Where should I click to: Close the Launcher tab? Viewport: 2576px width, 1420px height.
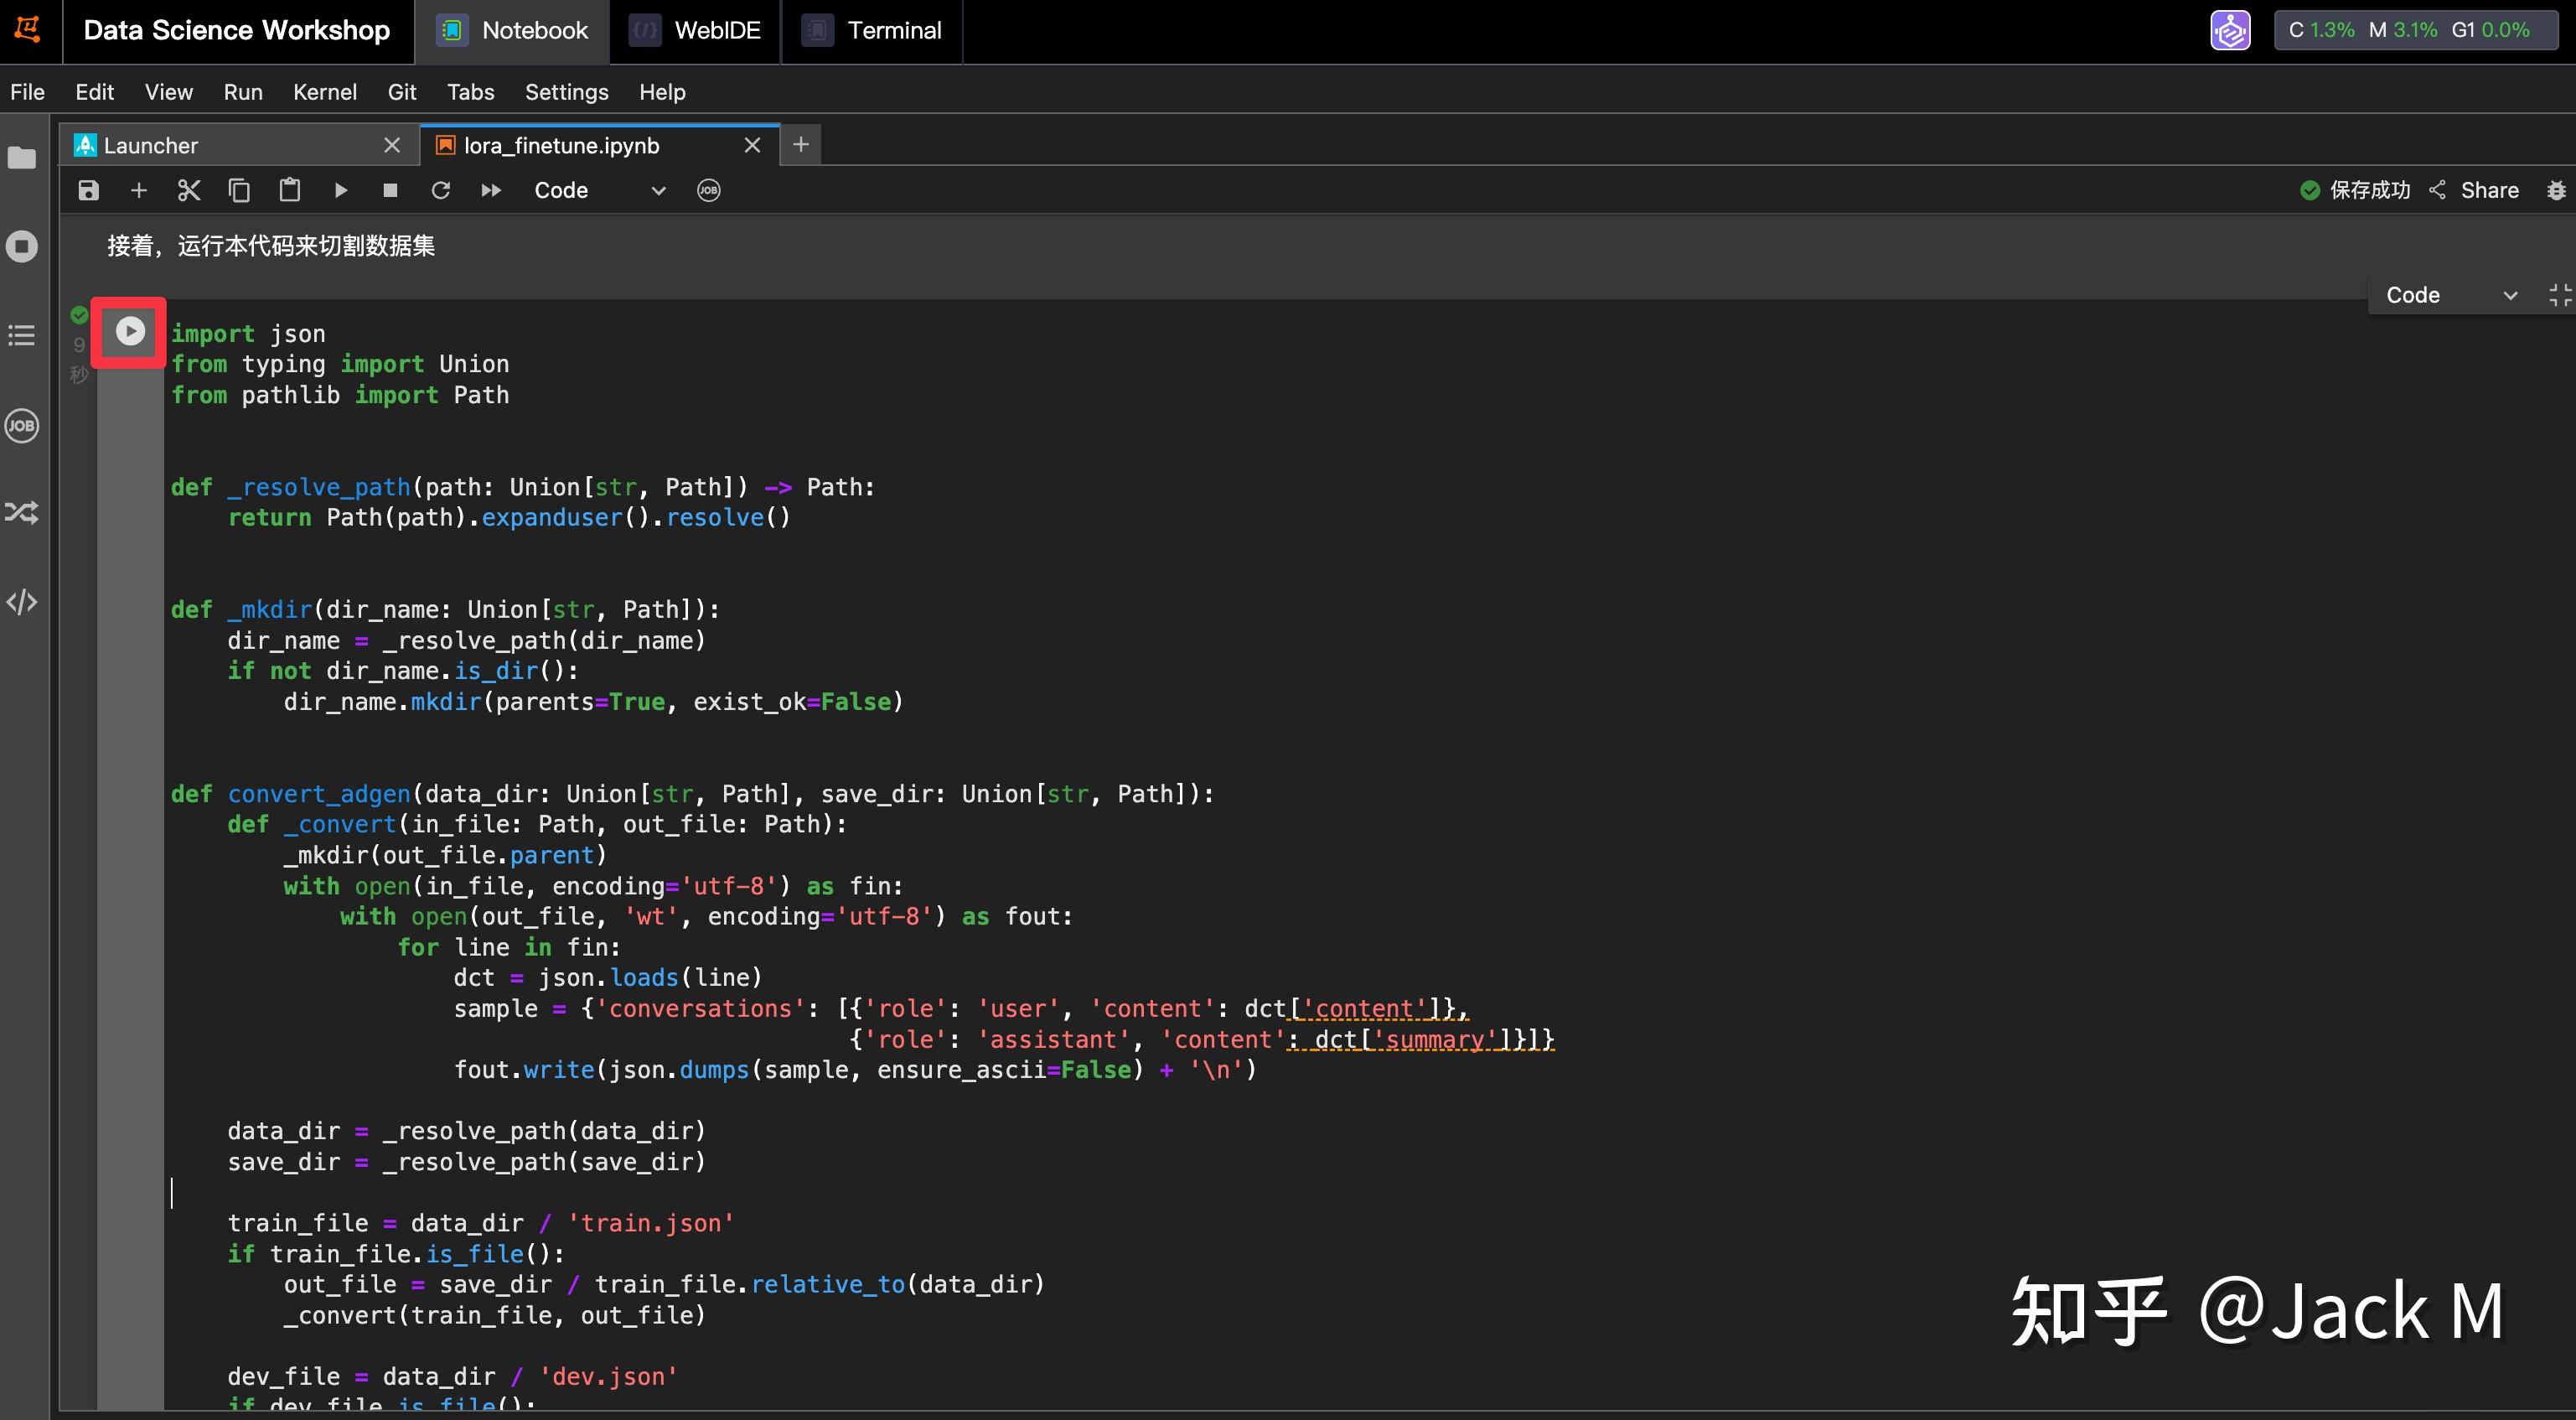click(x=392, y=146)
